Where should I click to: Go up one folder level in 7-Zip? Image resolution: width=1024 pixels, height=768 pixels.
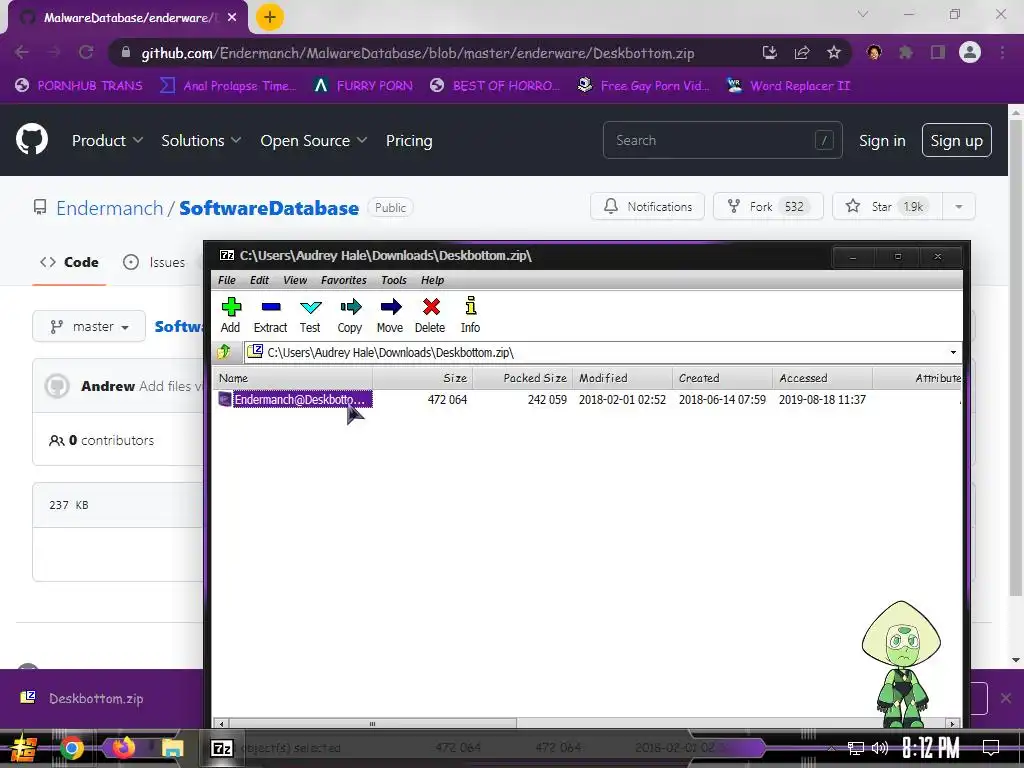(x=224, y=352)
